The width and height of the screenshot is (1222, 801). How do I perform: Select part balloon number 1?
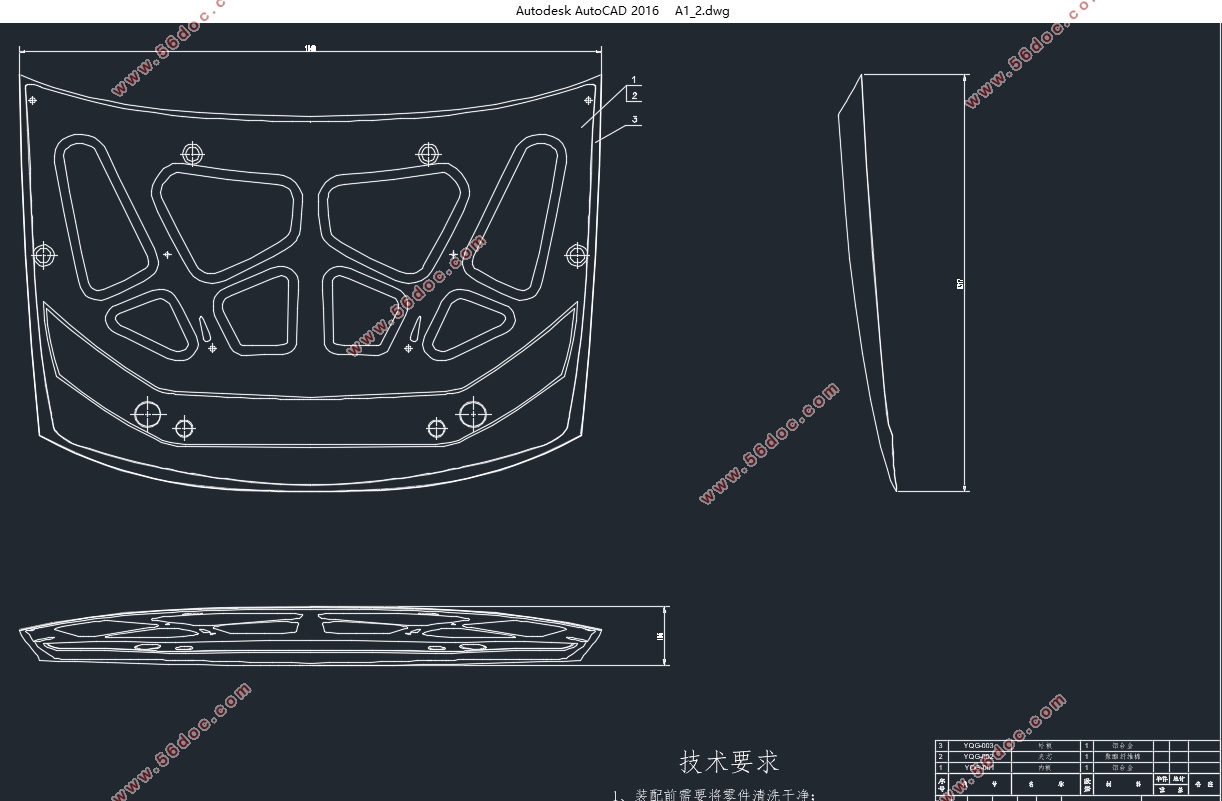(x=634, y=80)
